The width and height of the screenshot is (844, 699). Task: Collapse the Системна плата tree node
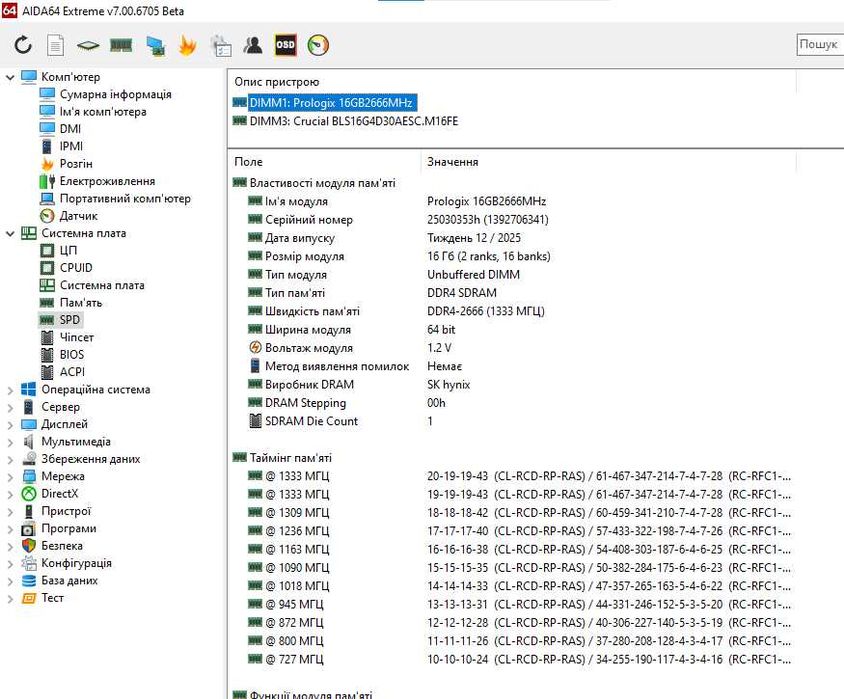click(x=10, y=234)
